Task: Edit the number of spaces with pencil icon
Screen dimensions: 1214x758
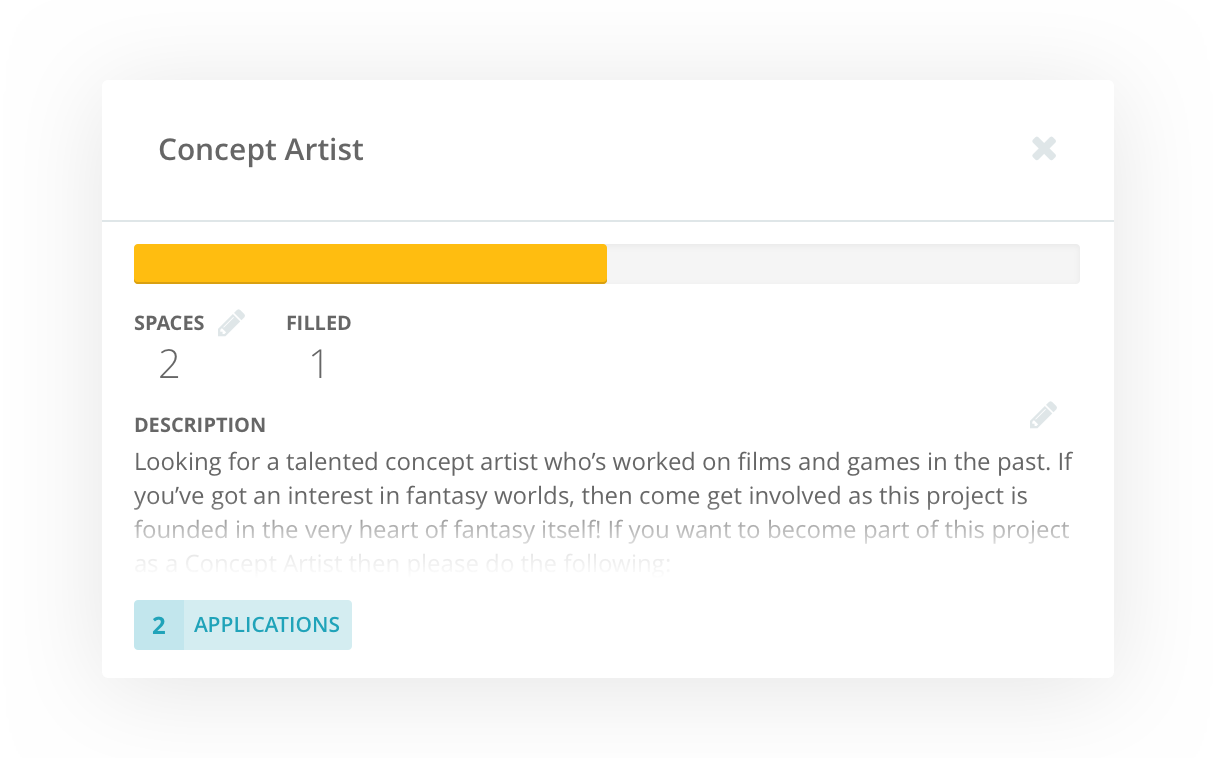Action: 231,322
